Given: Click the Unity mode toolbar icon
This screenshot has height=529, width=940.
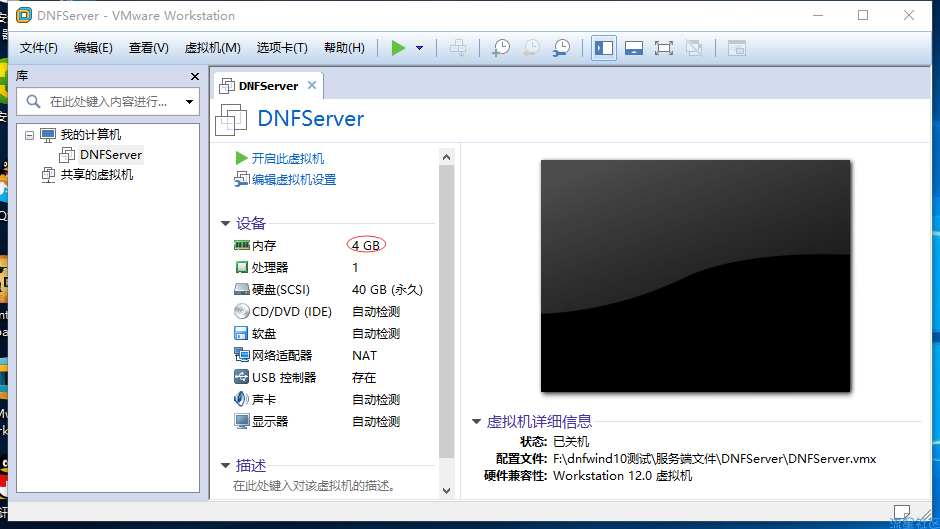Looking at the screenshot, I should coord(694,48).
